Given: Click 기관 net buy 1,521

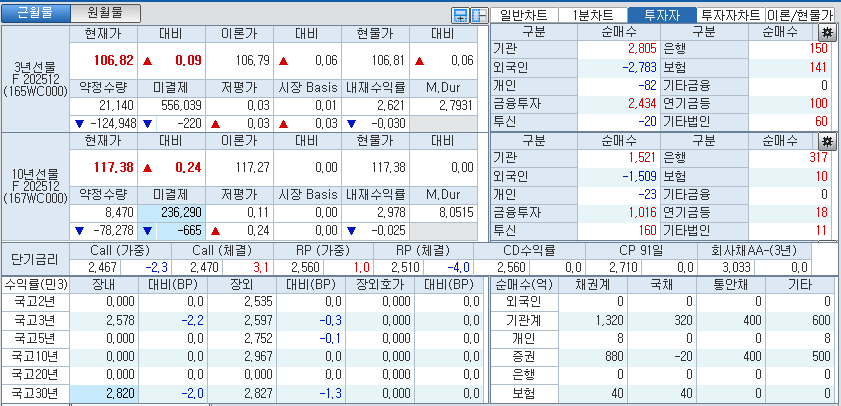Looking at the screenshot, I should pyautogui.click(x=643, y=158).
